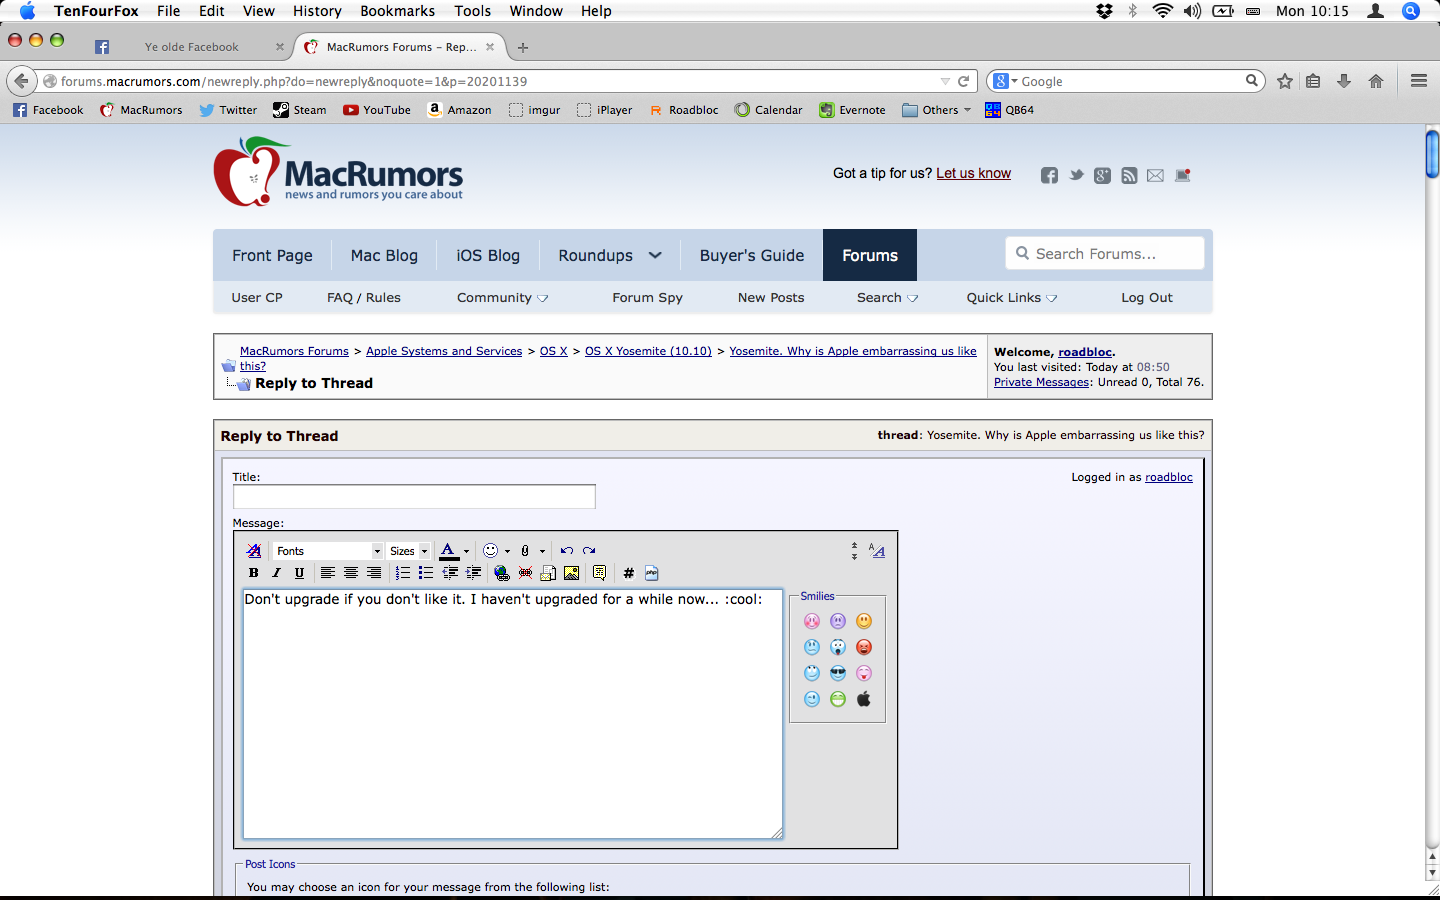Decrease indent in the editor
This screenshot has width=1440, height=900.
point(450,573)
